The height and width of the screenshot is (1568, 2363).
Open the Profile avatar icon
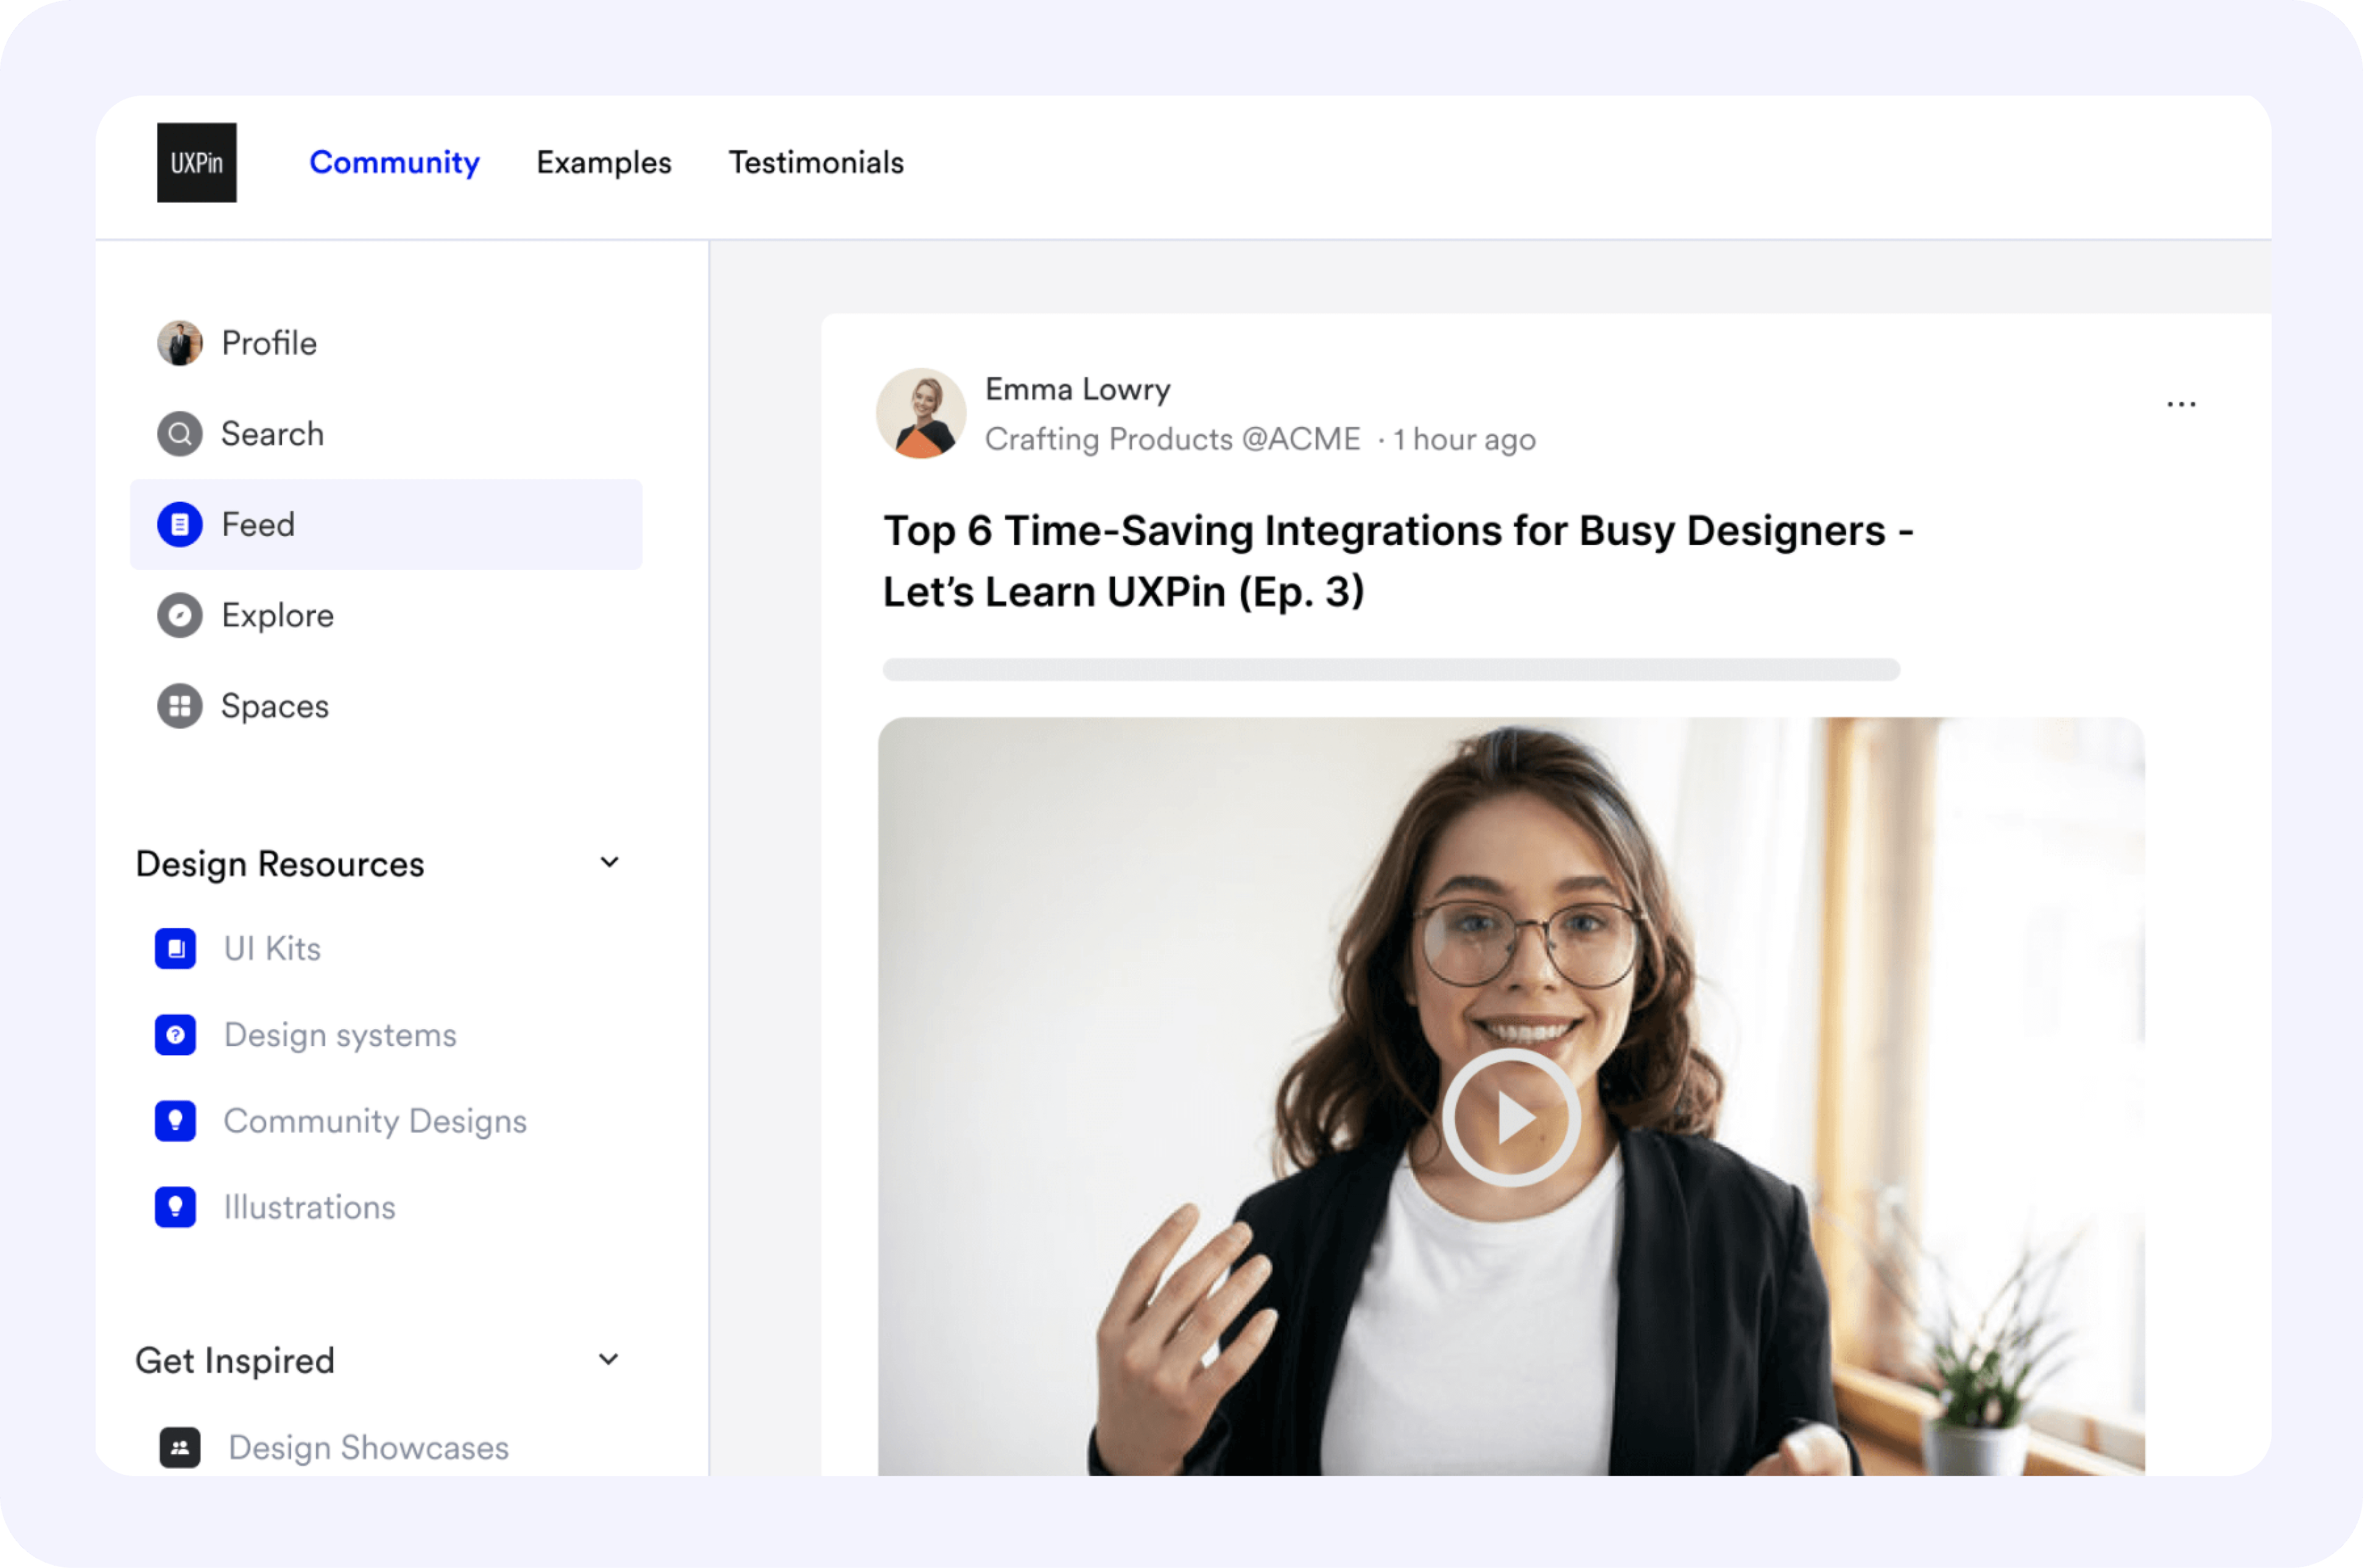tap(180, 343)
